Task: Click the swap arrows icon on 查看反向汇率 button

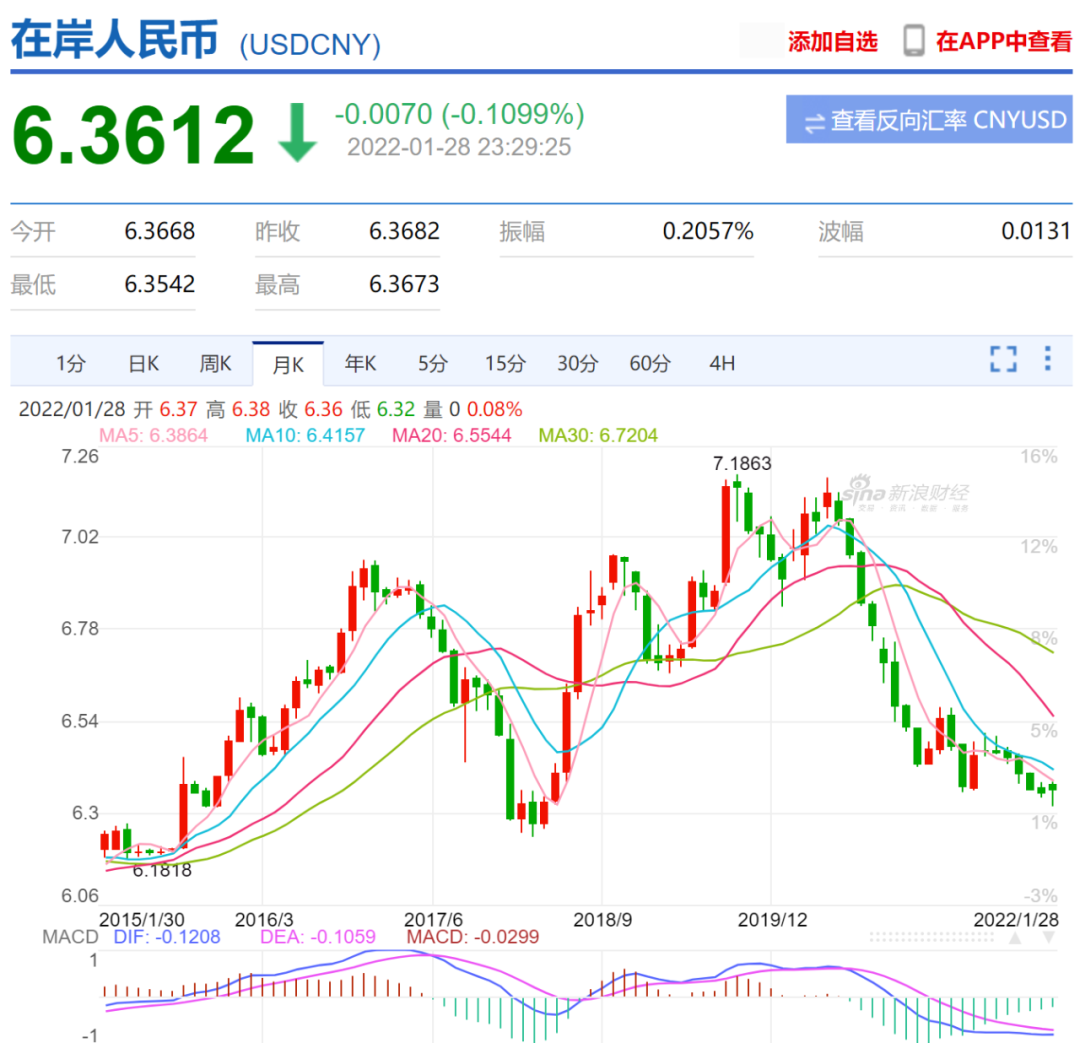Action: pos(815,123)
